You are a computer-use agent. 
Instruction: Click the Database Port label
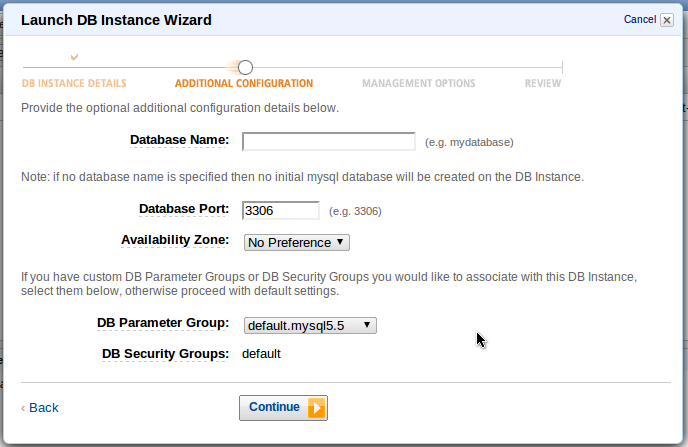[x=184, y=209]
